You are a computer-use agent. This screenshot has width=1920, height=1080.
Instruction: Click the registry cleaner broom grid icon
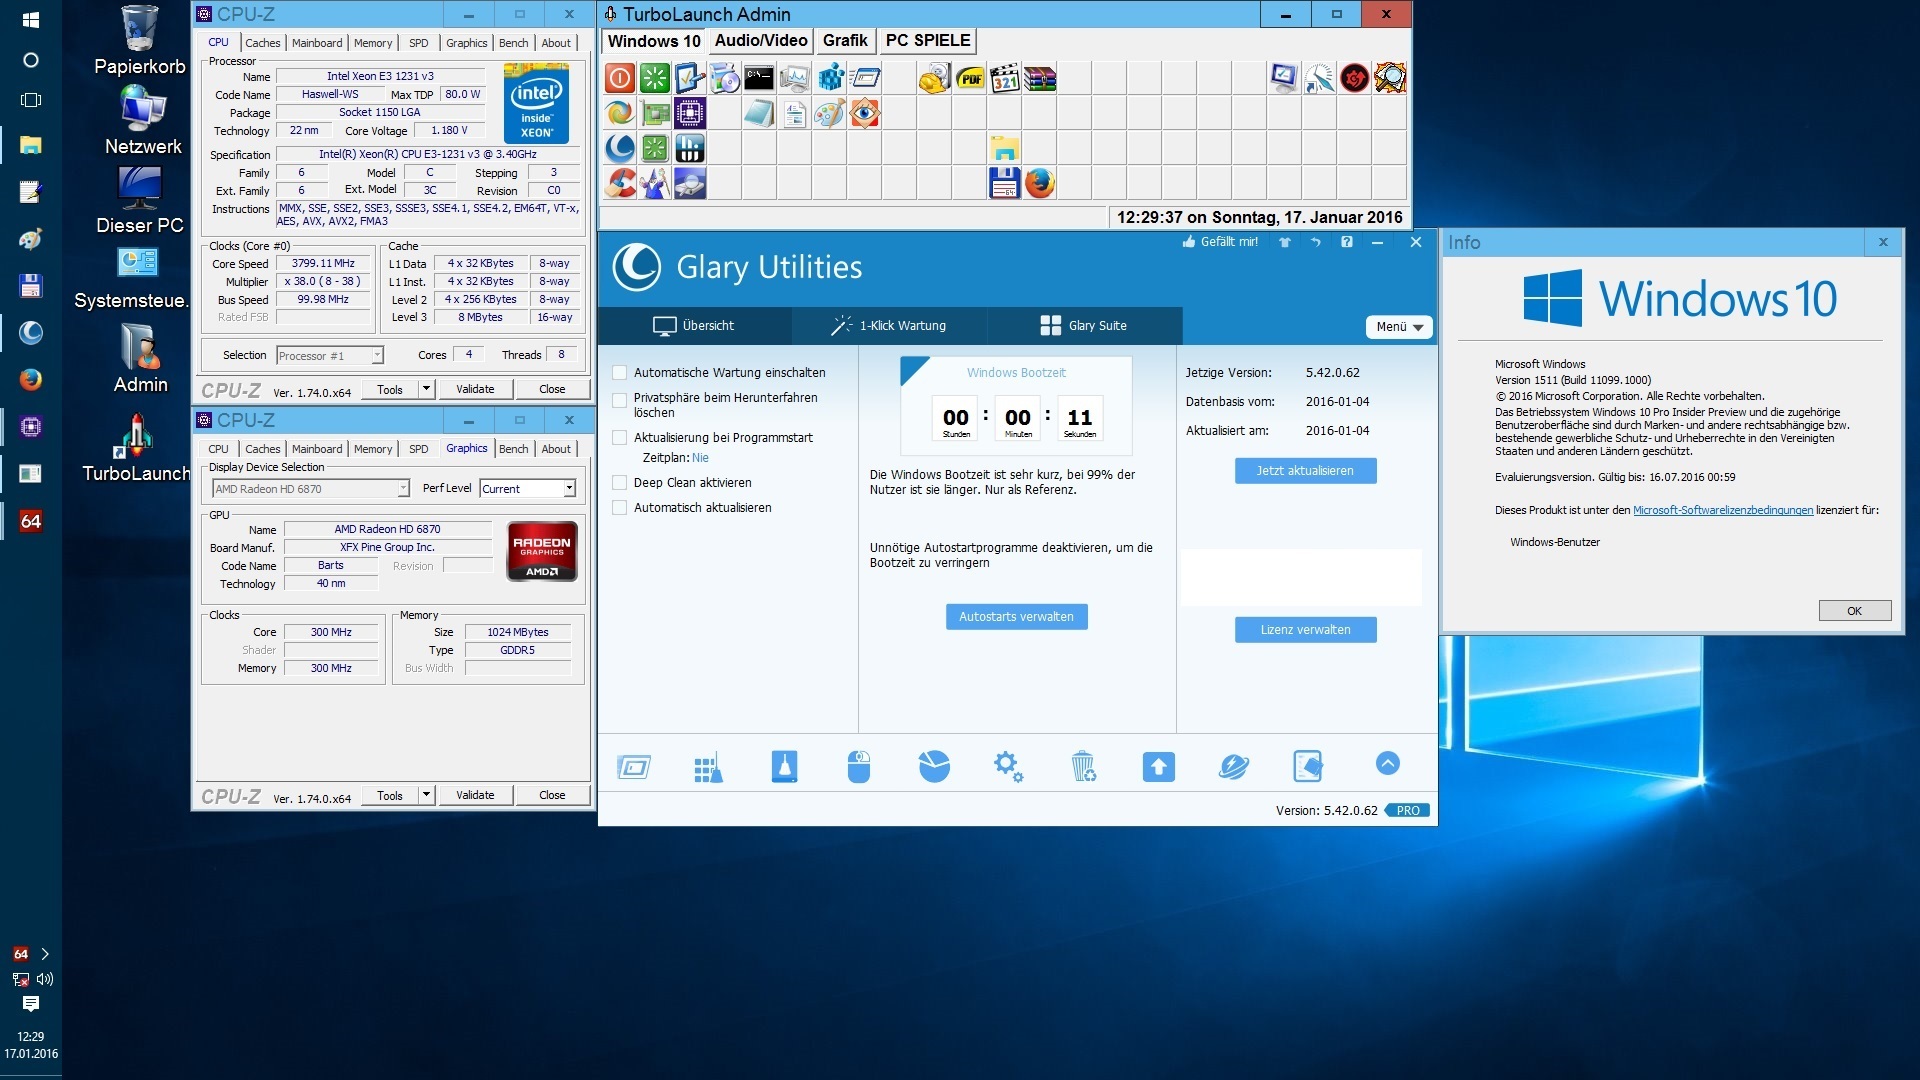tap(708, 767)
